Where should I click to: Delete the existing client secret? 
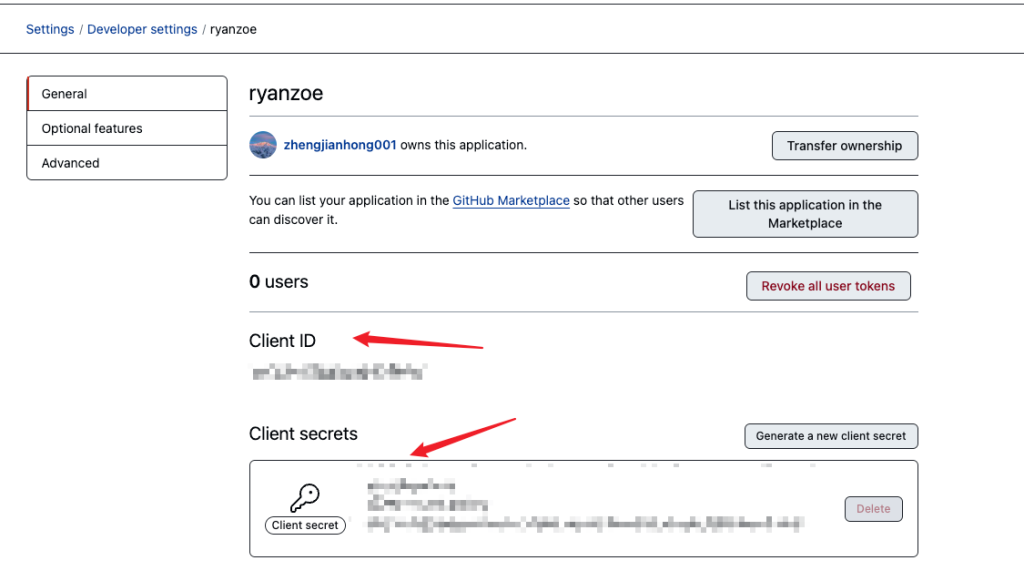873,509
